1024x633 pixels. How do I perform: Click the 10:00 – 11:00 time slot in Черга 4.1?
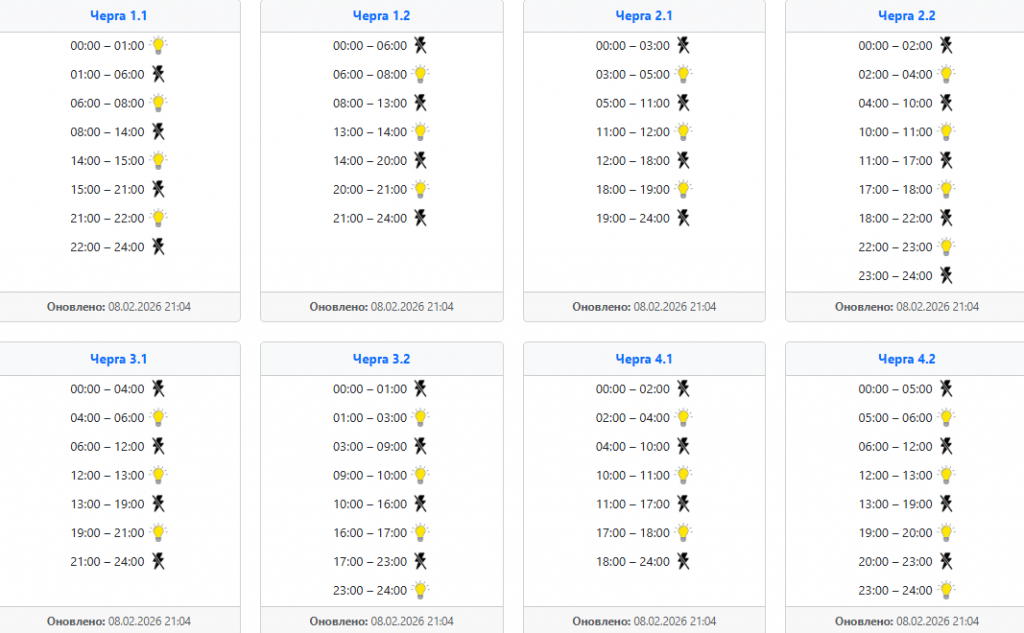632,475
